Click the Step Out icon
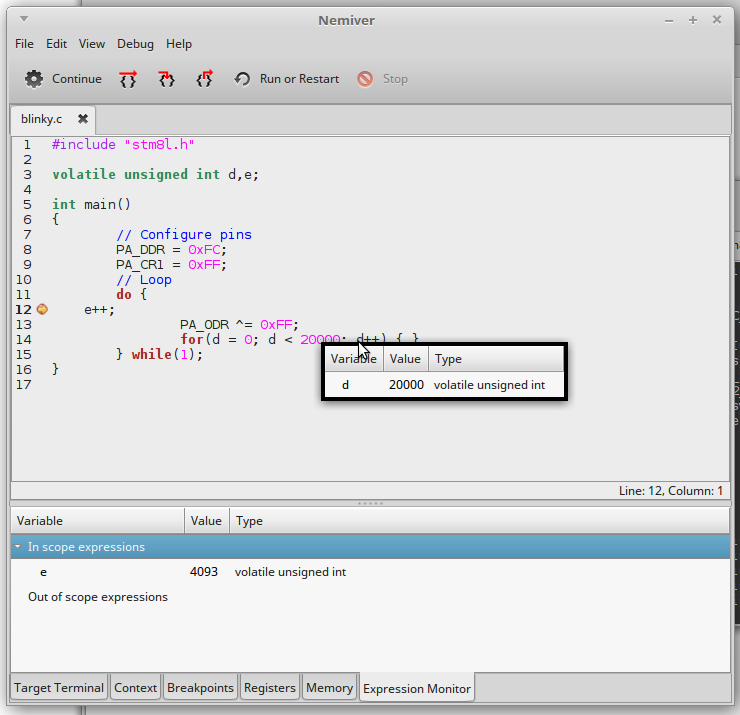The height and width of the screenshot is (715, 740). click(x=204, y=79)
